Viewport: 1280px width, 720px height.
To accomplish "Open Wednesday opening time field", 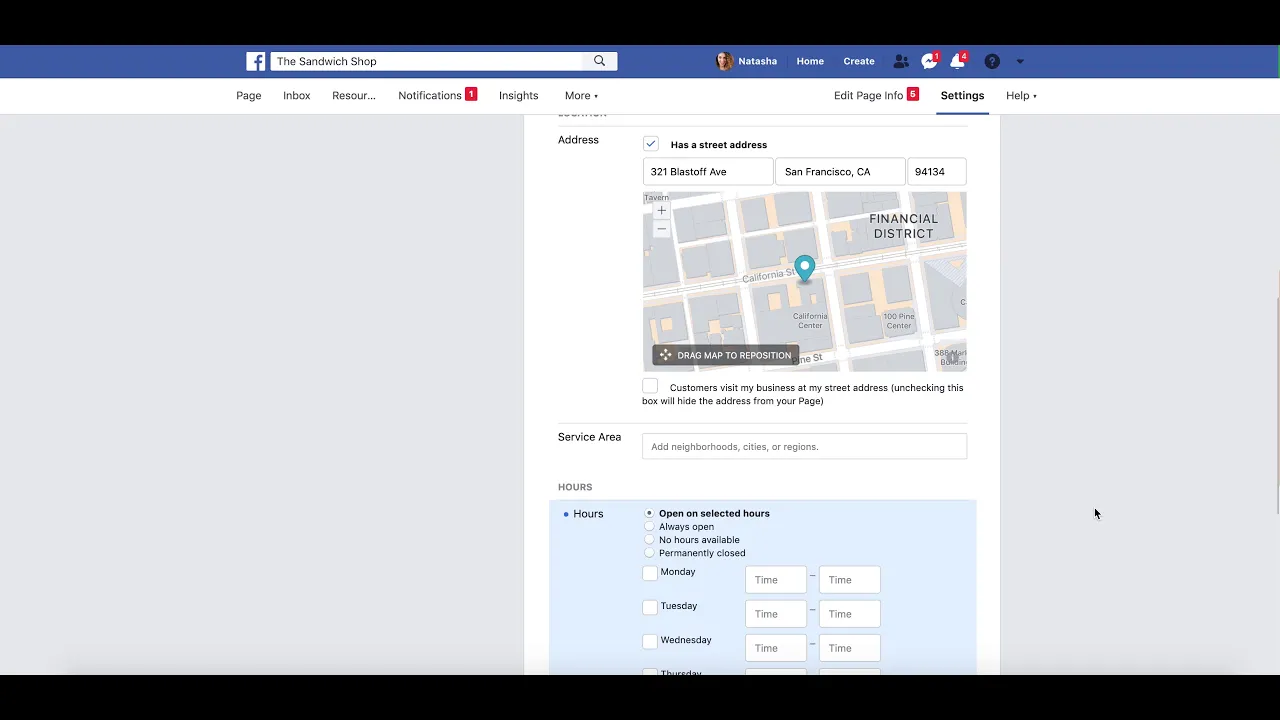I will pos(776,648).
